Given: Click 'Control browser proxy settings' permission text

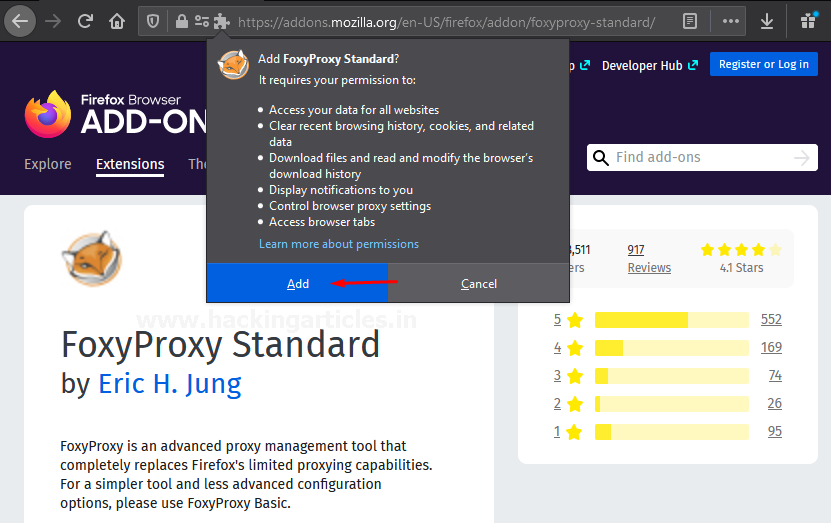Looking at the screenshot, I should pyautogui.click(x=350, y=206).
